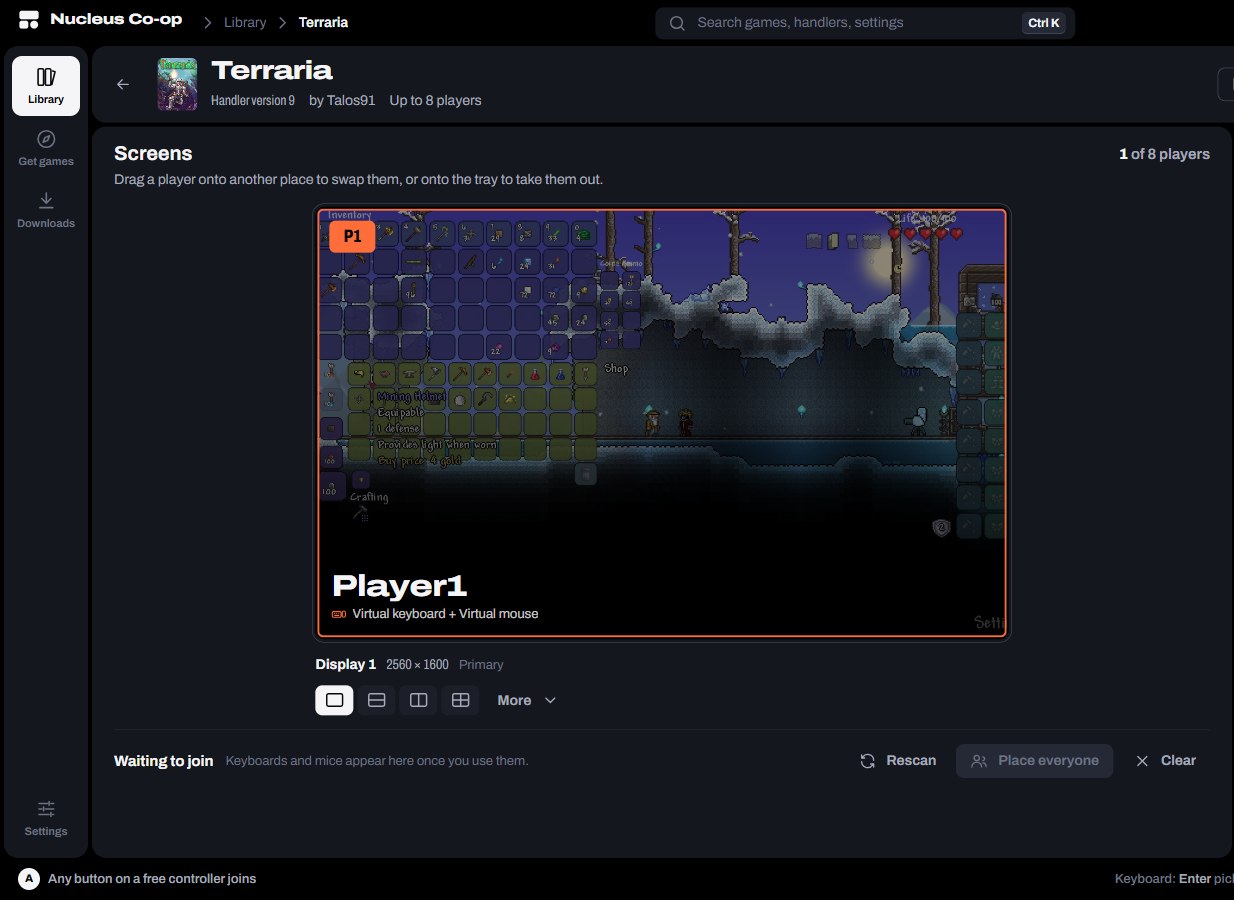Choose vertical split layout
This screenshot has width=1234, height=900.
pyautogui.click(x=419, y=700)
